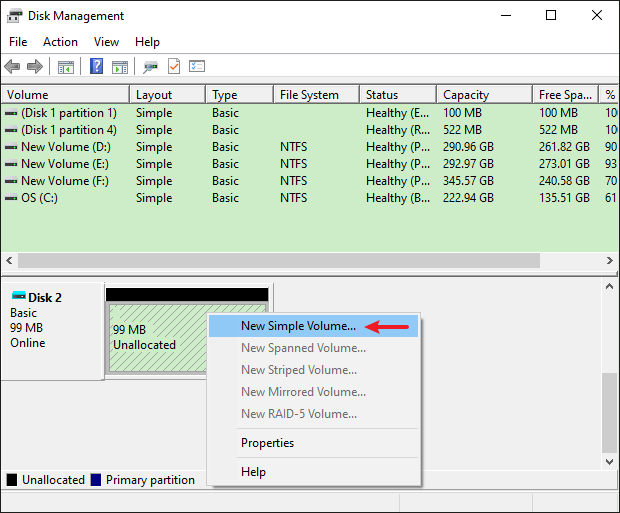The image size is (620, 513).
Task: Click the 222.94 GB capacity cell
Action: 469,198
